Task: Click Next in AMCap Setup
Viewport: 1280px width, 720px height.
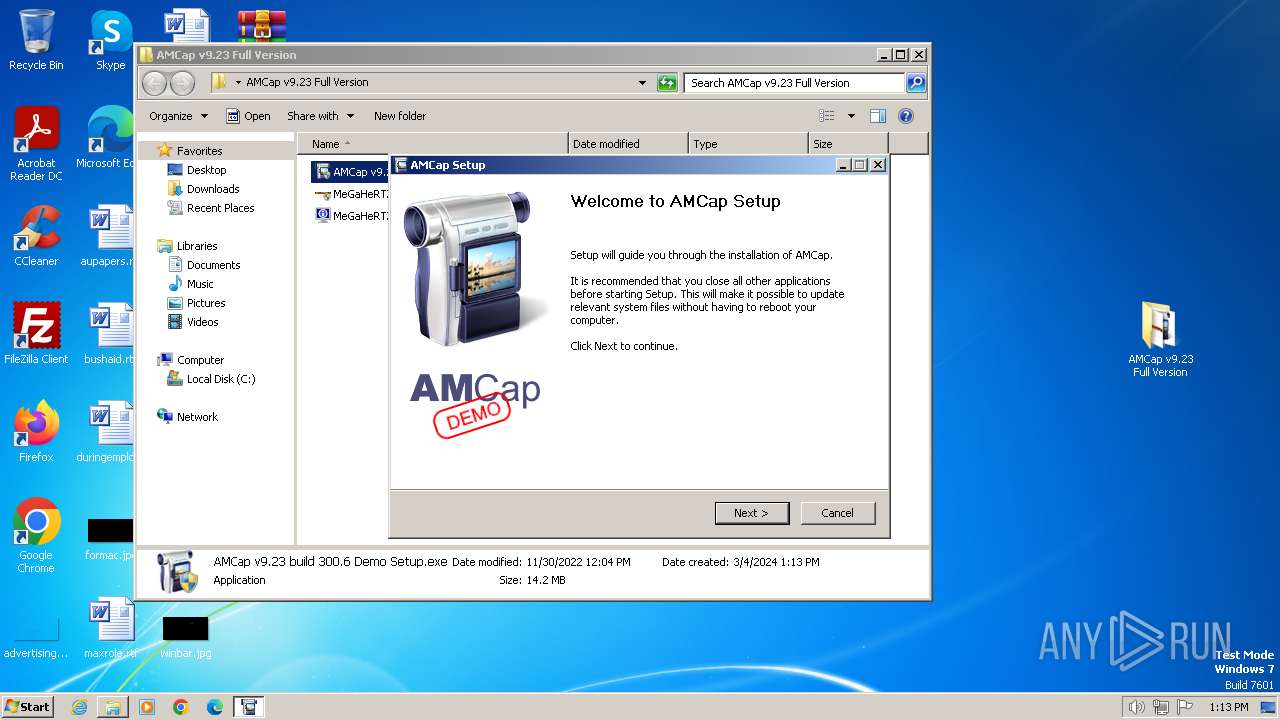Action: point(752,513)
